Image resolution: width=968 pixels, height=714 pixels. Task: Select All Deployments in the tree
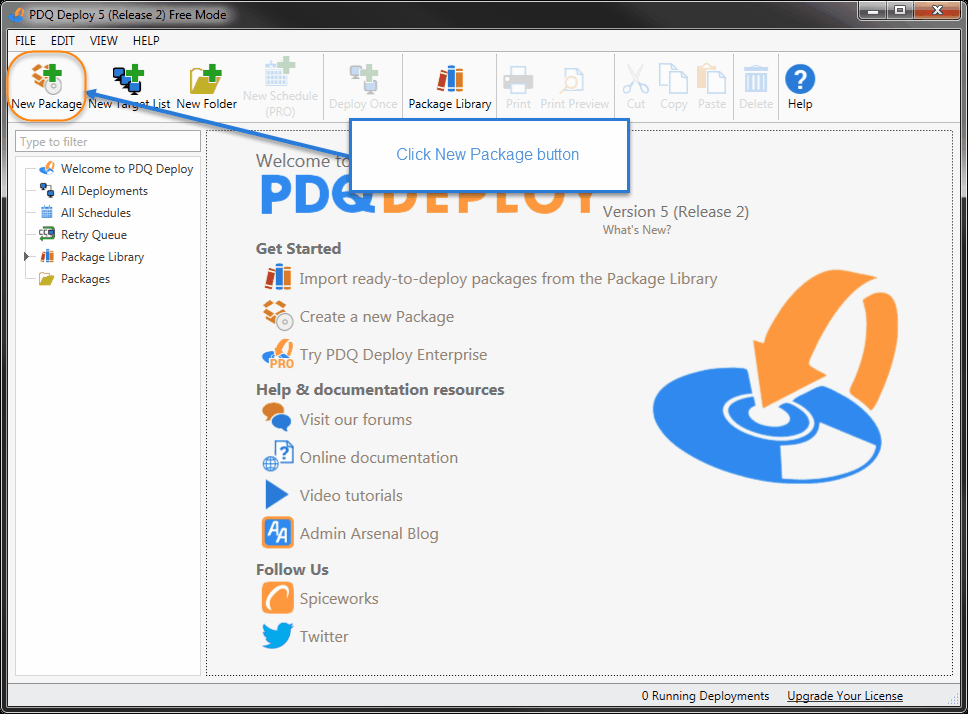tap(94, 191)
